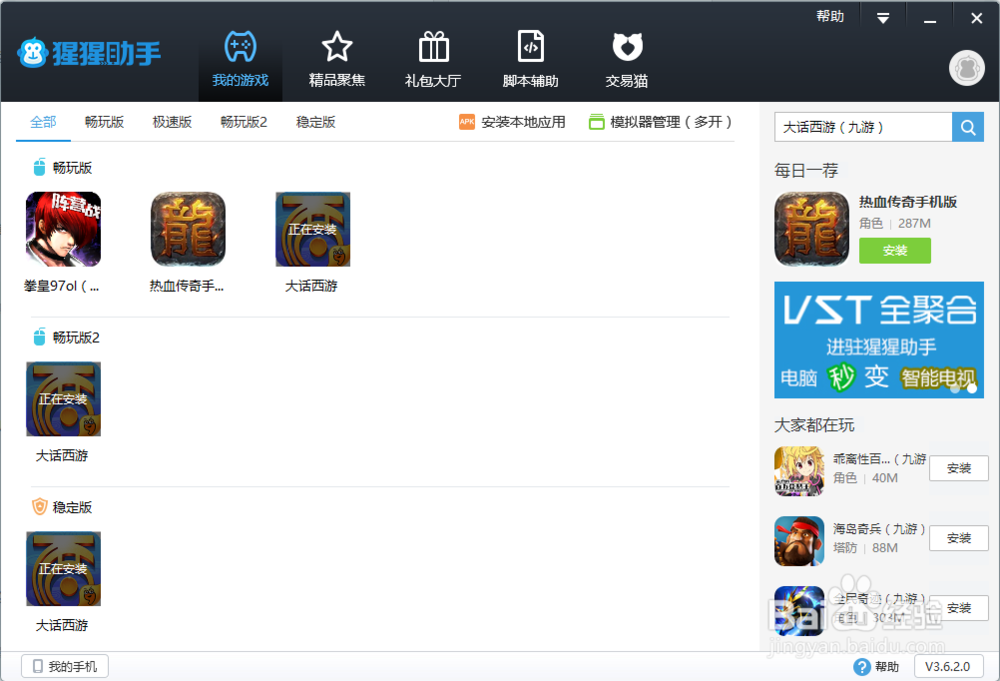This screenshot has height=681, width=1000.
Task: Click the orange APK icon
Action: click(467, 122)
